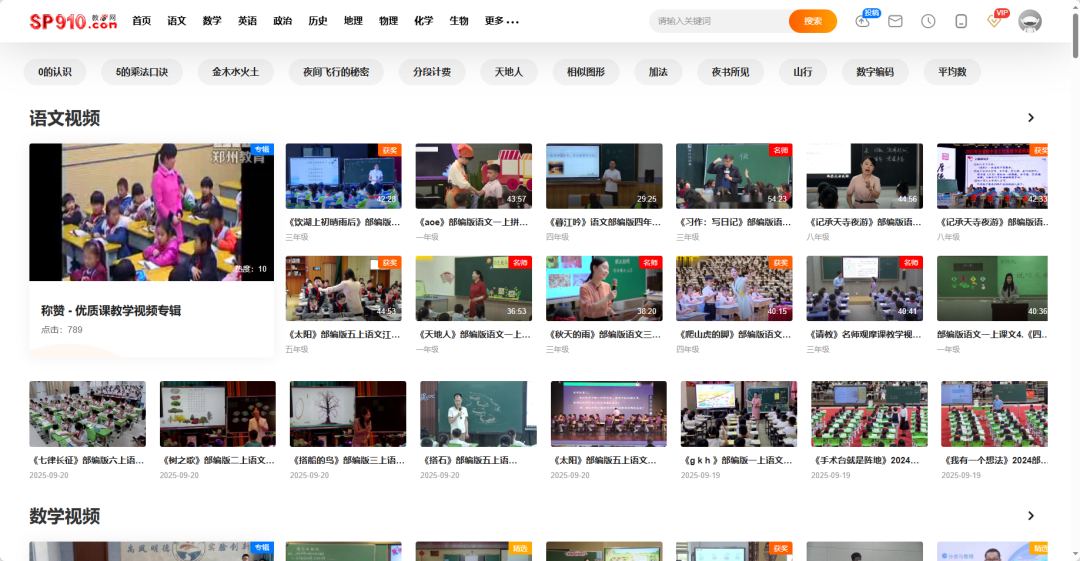Open the 更多 navigation dropdown
The height and width of the screenshot is (561, 1080).
501,21
